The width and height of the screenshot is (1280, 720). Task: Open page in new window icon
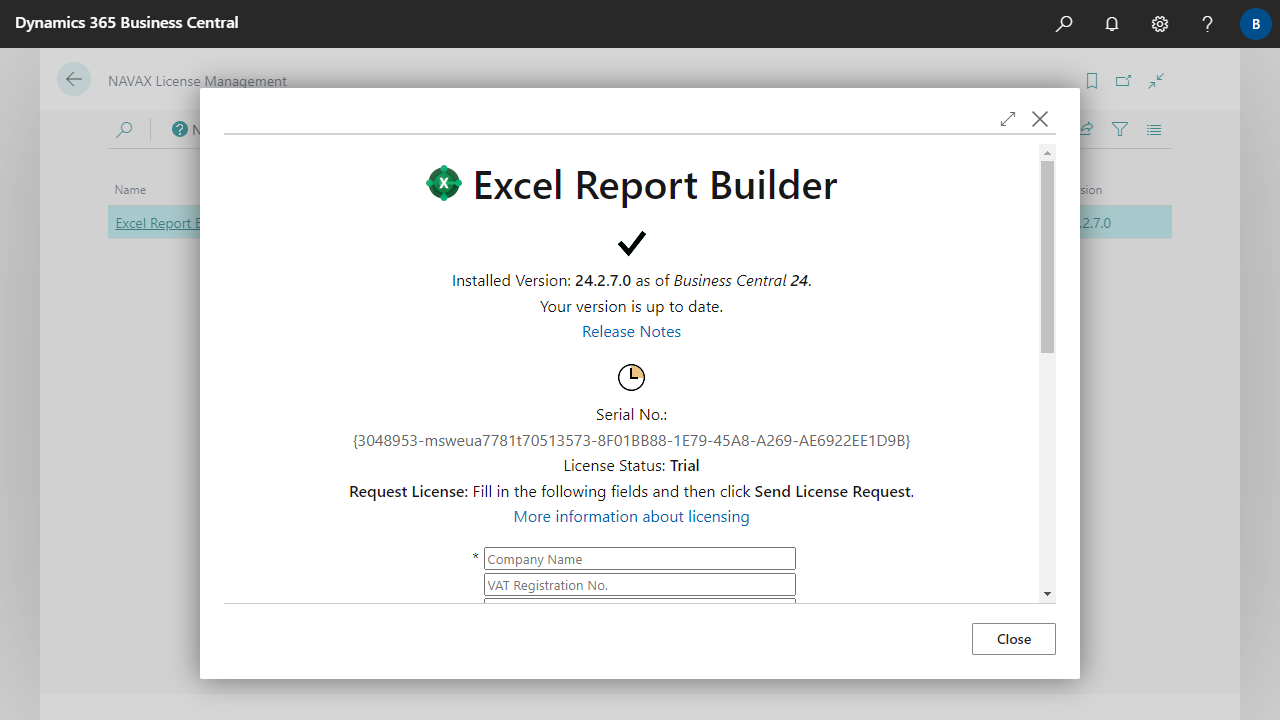point(1124,81)
